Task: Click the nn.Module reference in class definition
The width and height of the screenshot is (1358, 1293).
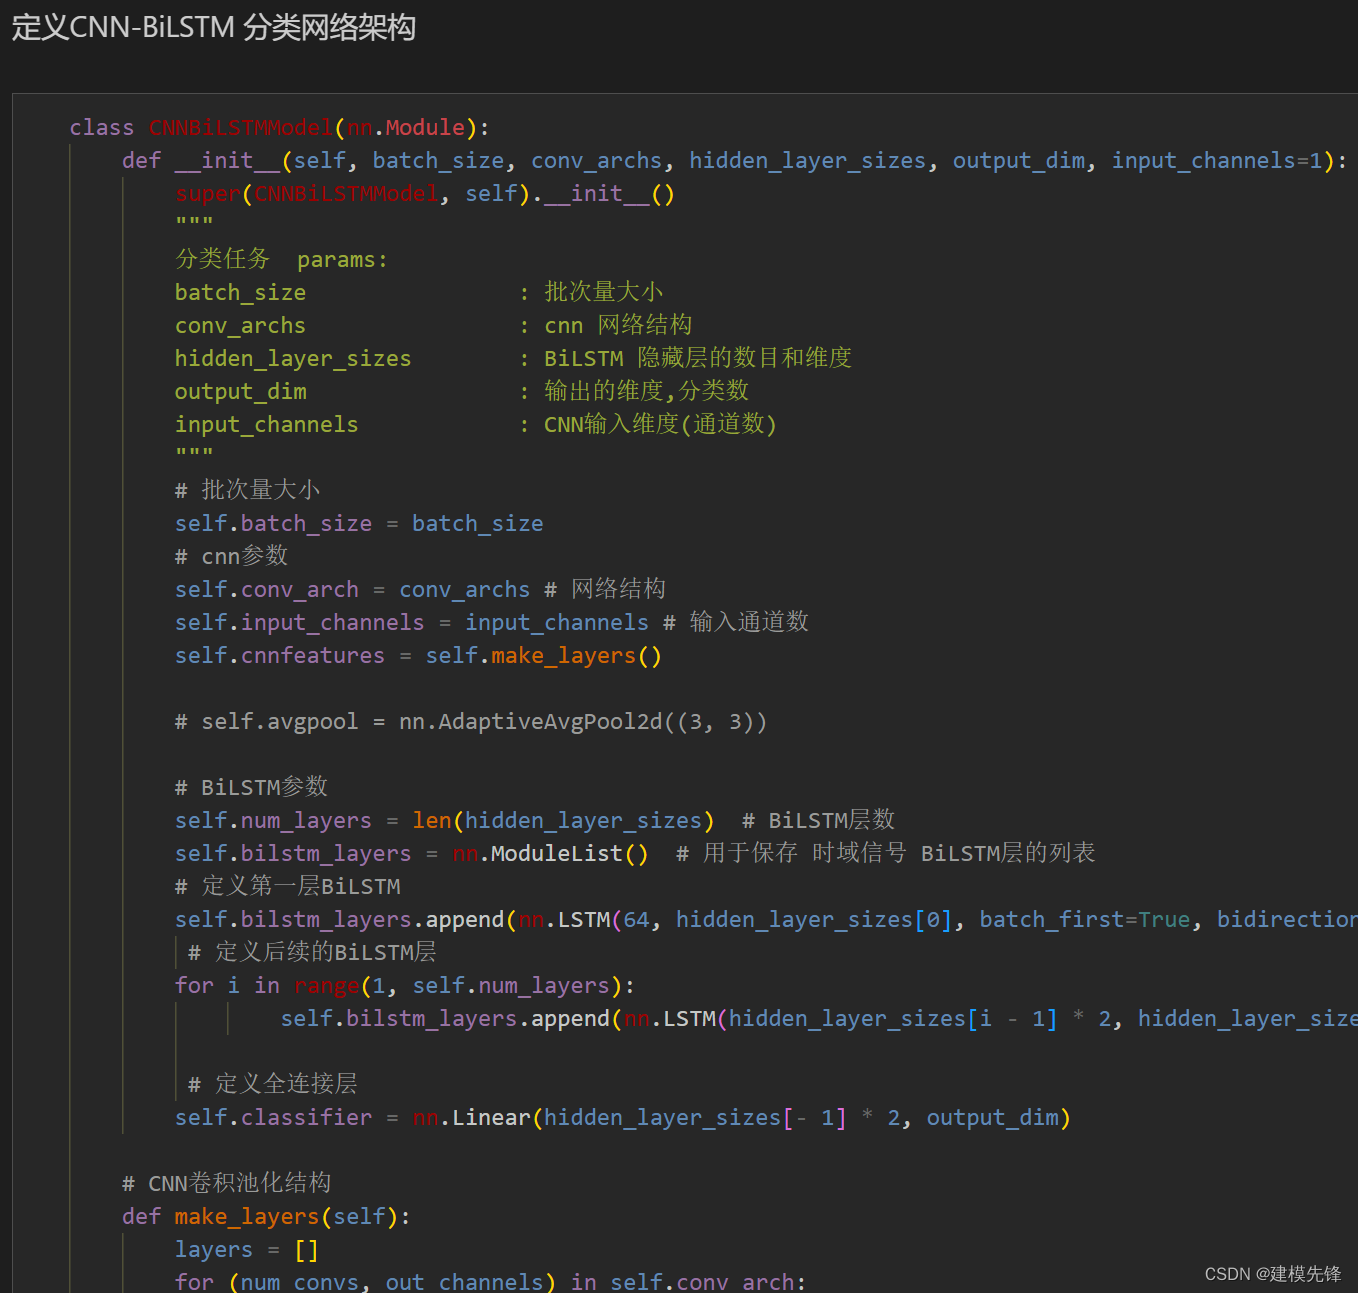Action: (x=403, y=127)
